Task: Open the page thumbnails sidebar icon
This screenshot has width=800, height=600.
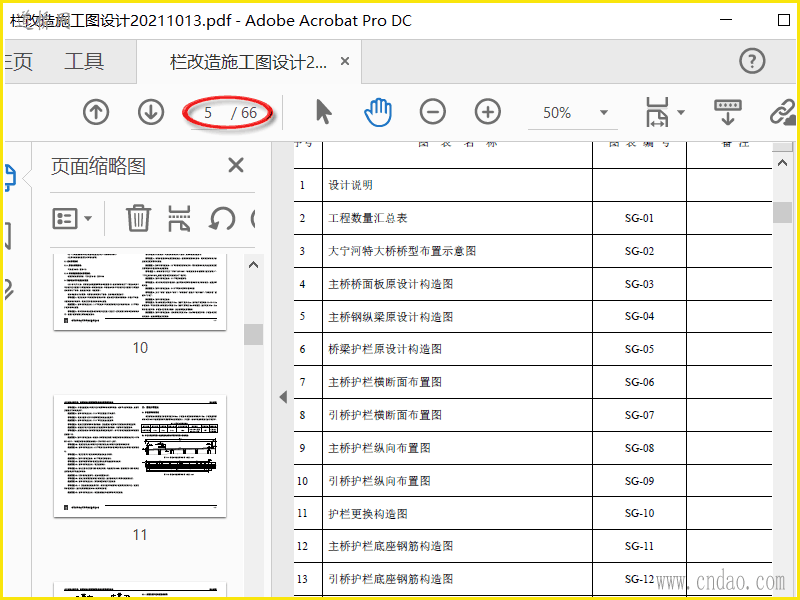Action: pos(10,178)
